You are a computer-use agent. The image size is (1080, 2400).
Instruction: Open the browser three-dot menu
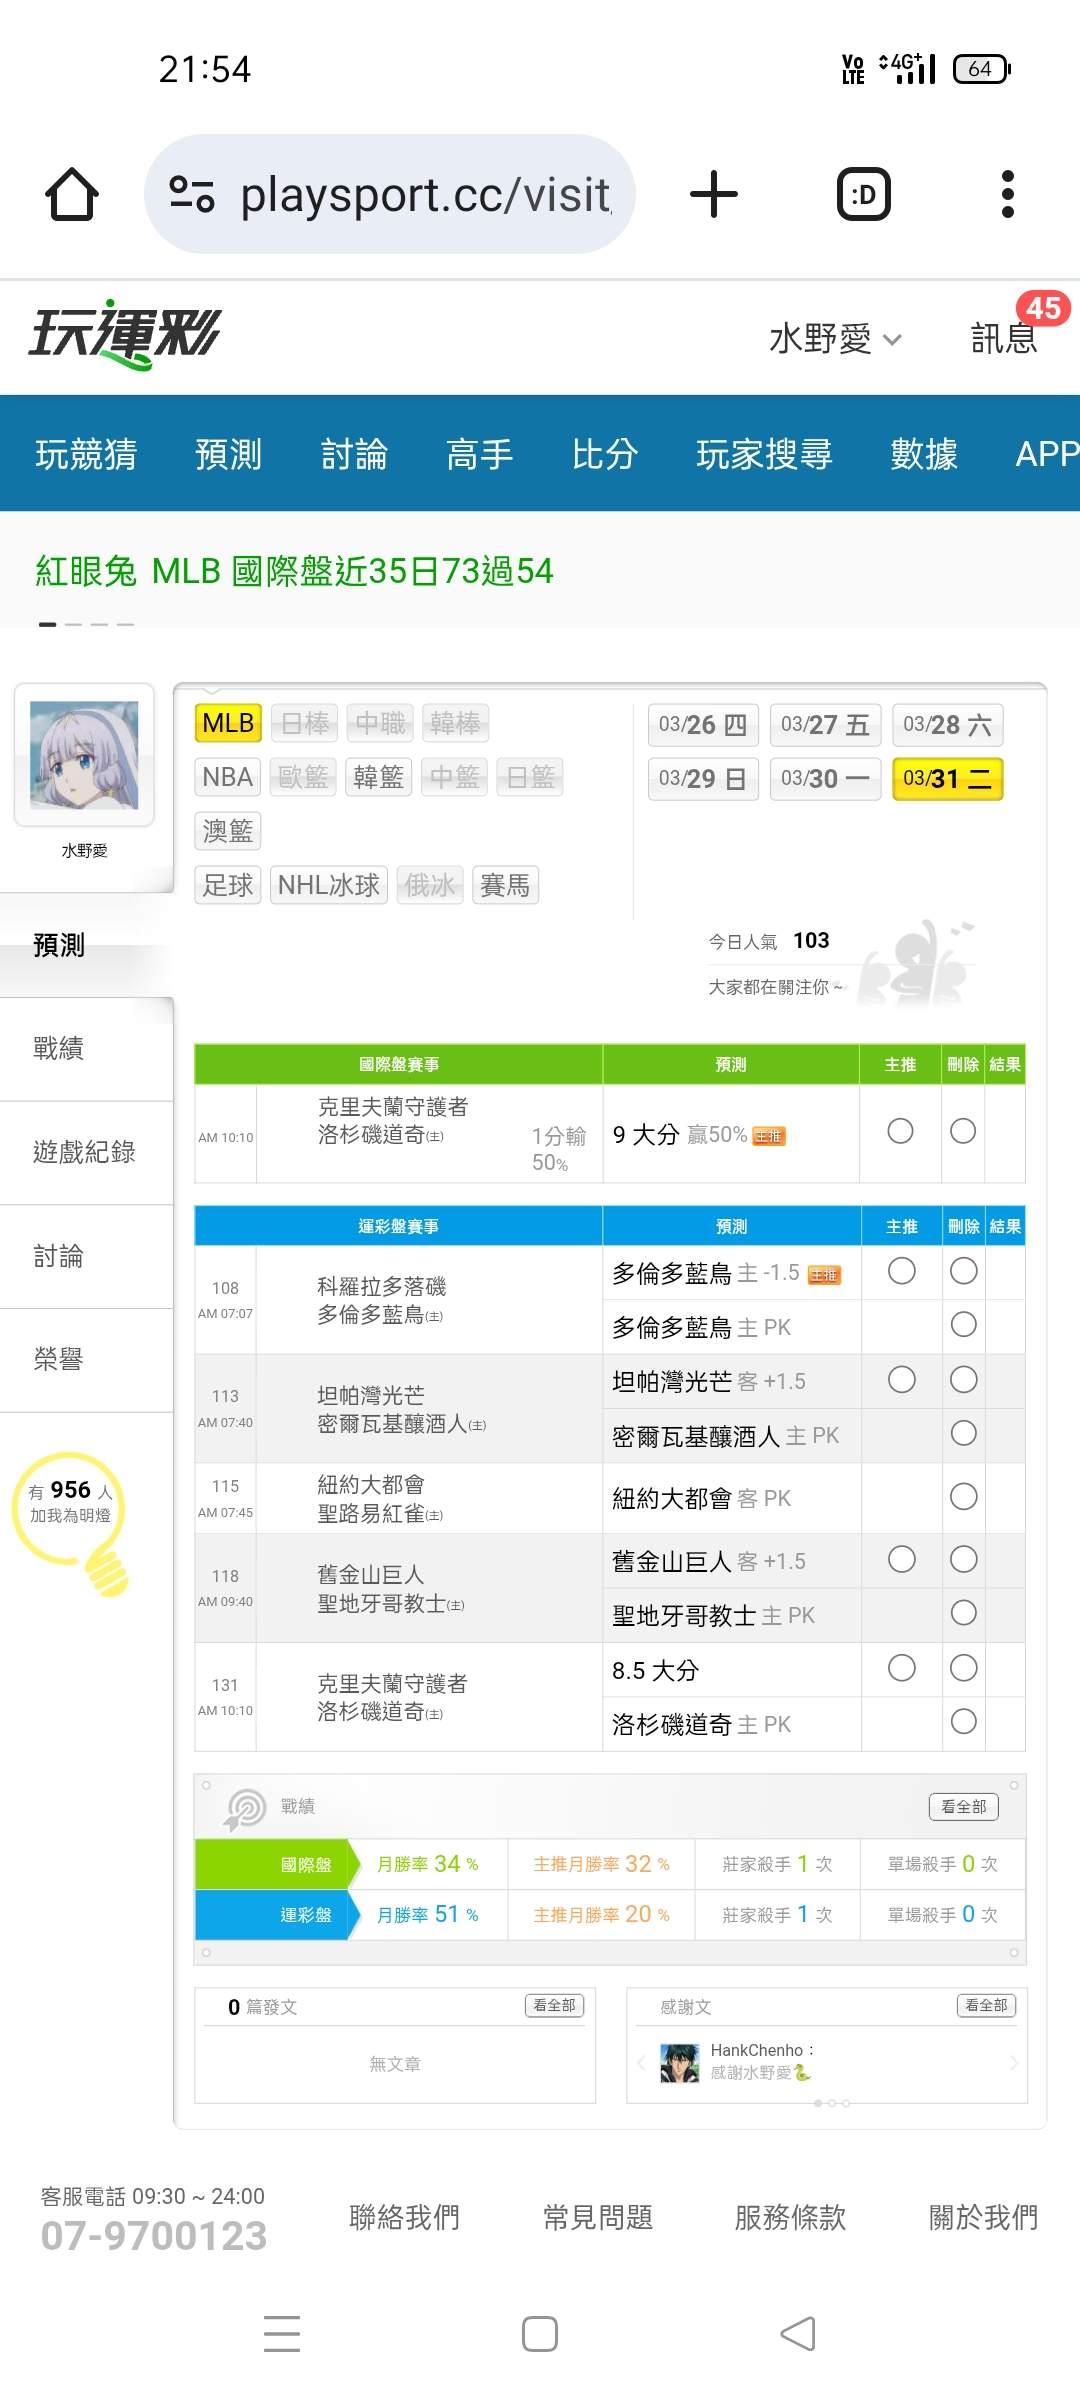[1007, 194]
